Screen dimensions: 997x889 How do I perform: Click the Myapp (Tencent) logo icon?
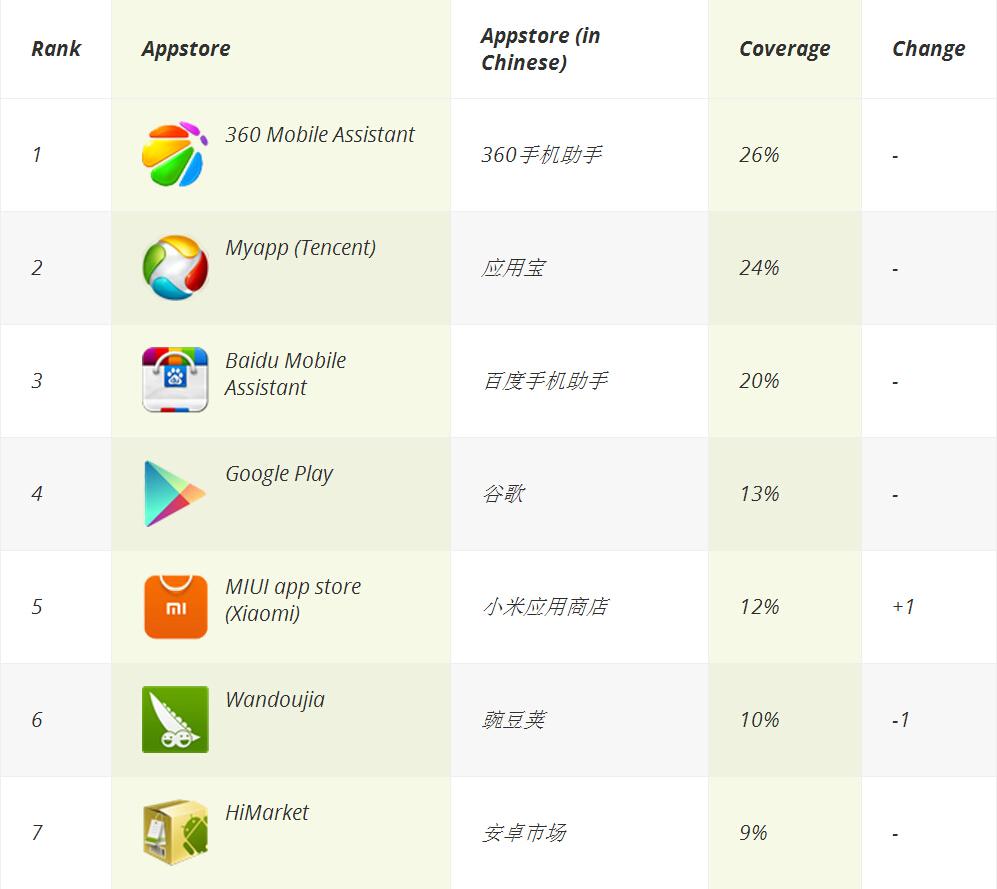175,267
